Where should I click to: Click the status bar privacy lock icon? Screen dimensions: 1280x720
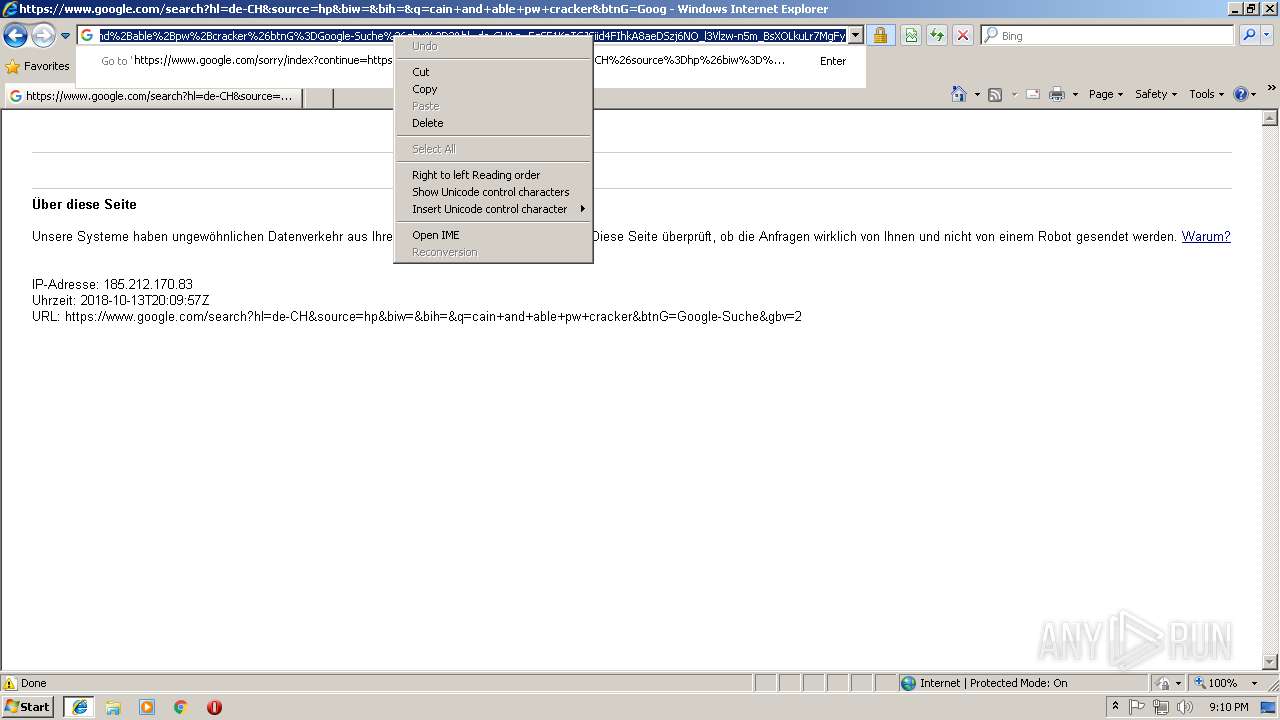pos(1163,683)
